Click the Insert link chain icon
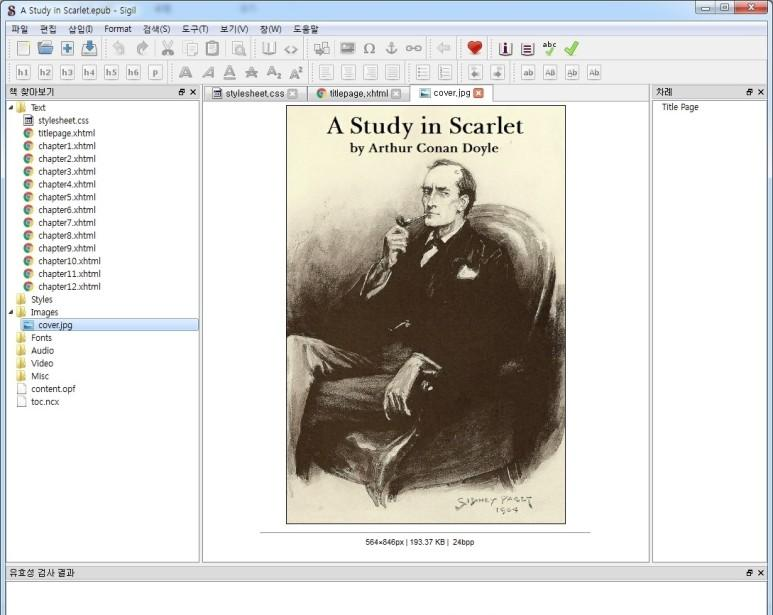Viewport: 773px width, 615px height. pyautogui.click(x=413, y=48)
